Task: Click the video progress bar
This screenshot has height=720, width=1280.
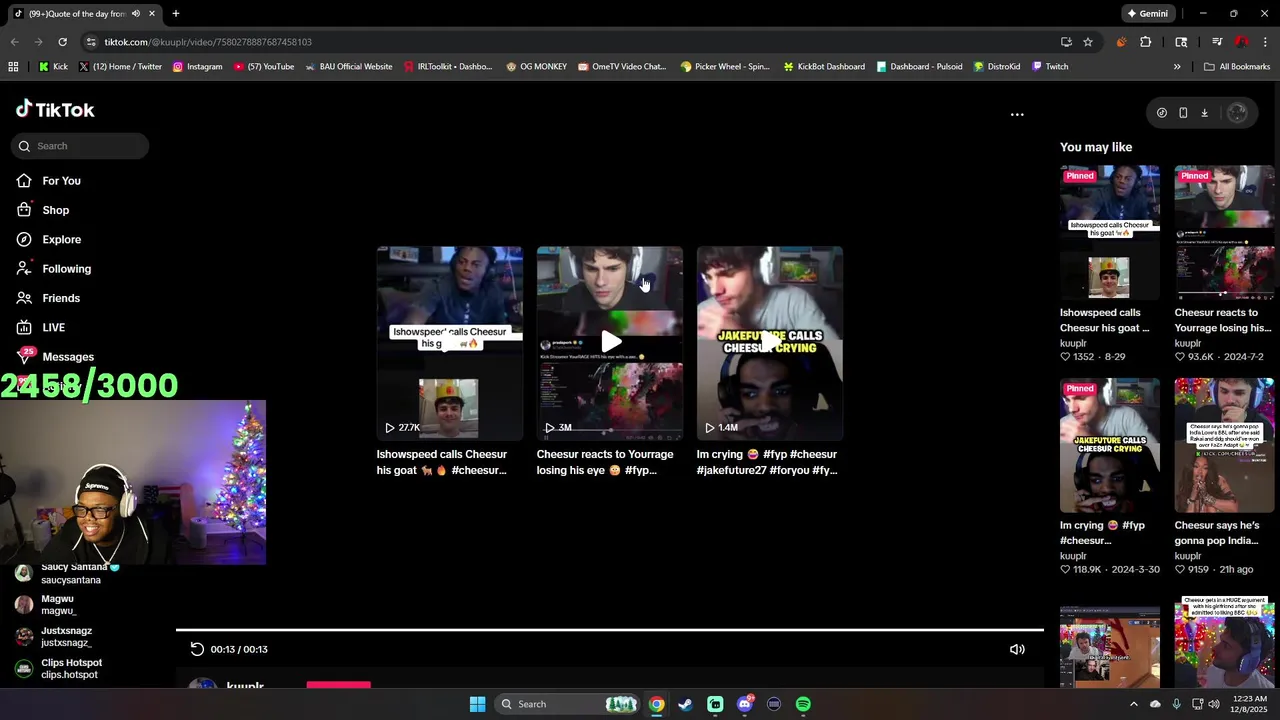Action: [610, 630]
